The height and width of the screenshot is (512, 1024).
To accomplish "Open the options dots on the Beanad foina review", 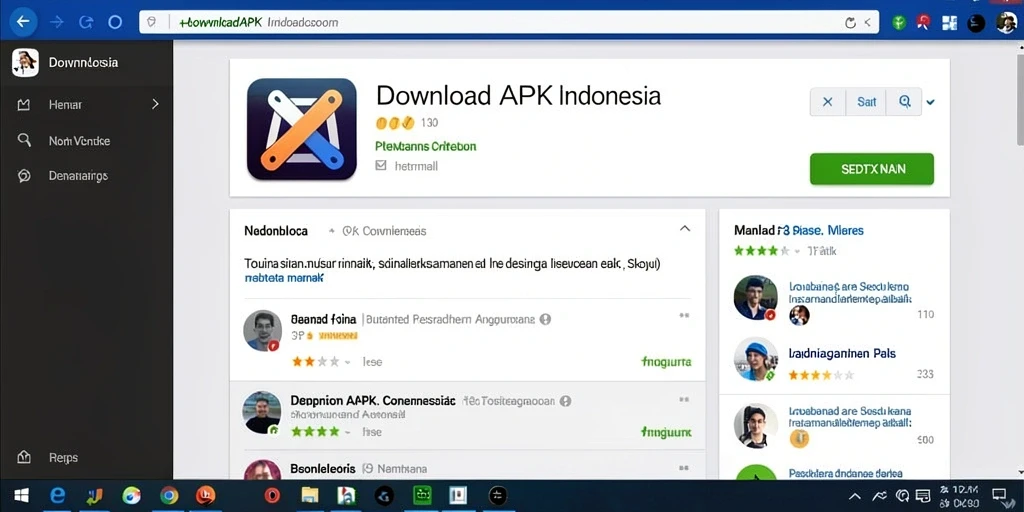I will (684, 315).
